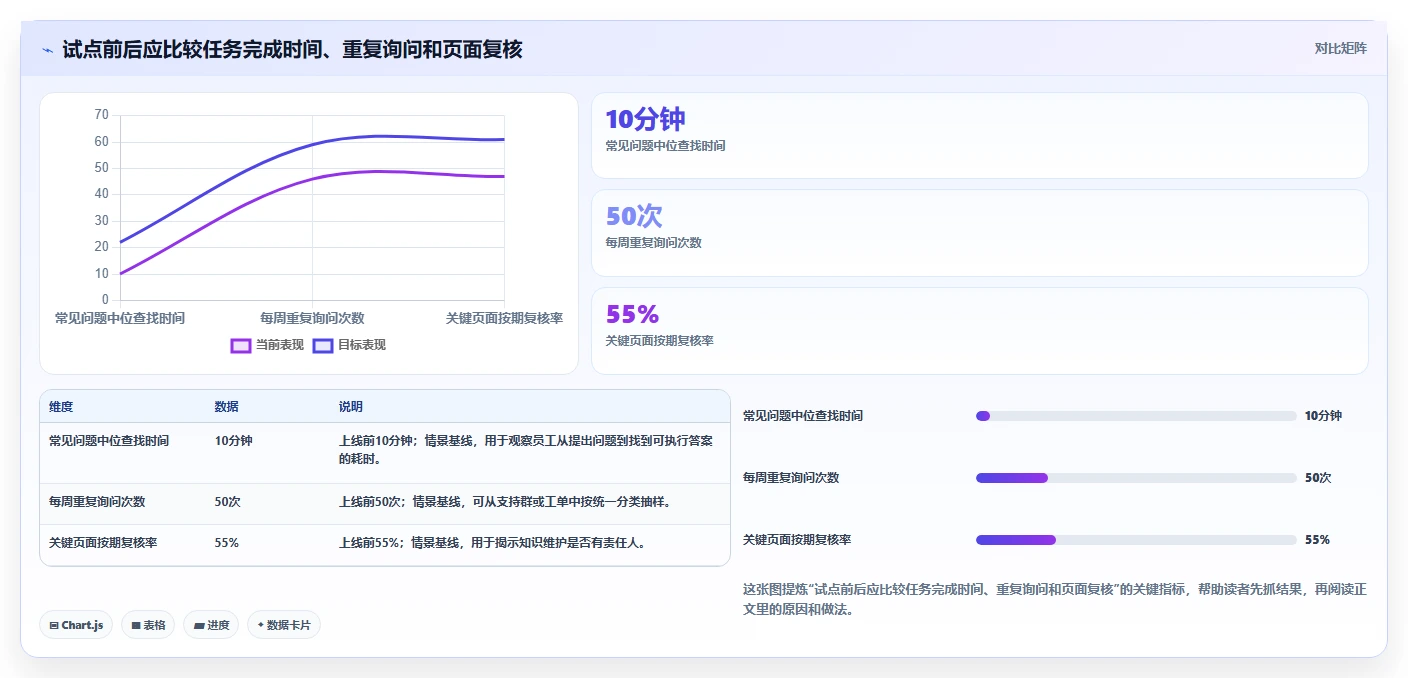Click the 对比矩阵 label
This screenshot has height=678, width=1408.
tap(1340, 48)
